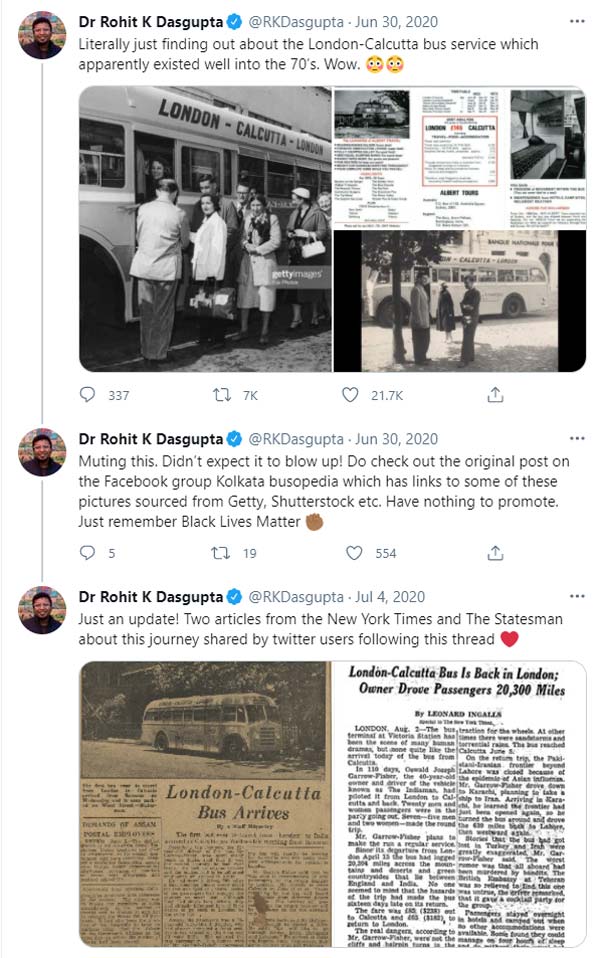600x958 pixels.
Task: Open the London-Calcutta Bus Arrives newspaper clipping
Action: 200,810
